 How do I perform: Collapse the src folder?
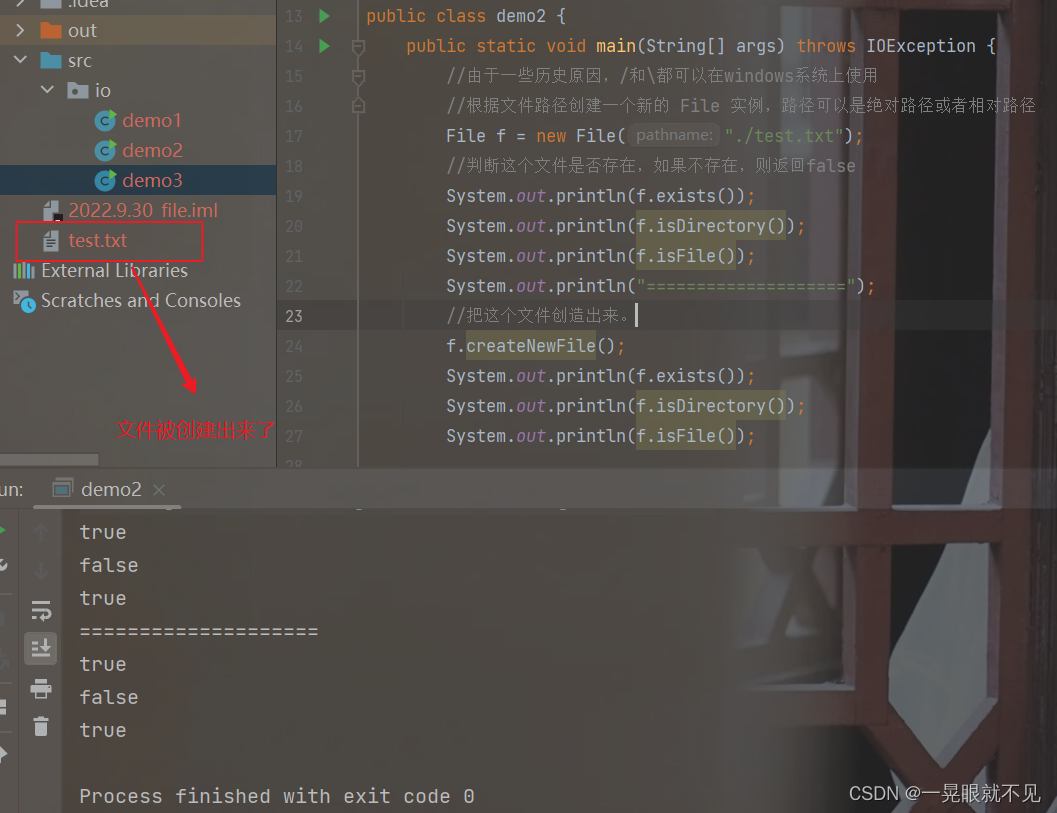pos(20,60)
